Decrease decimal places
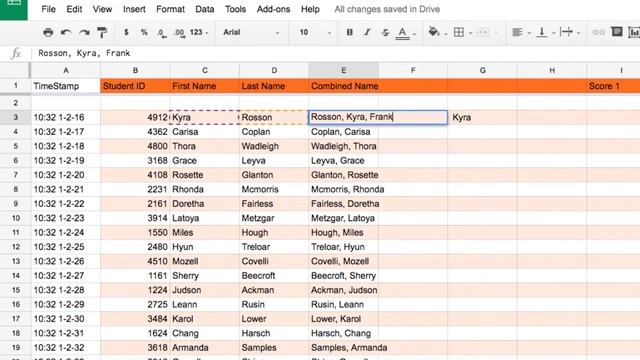 pyautogui.click(x=162, y=33)
